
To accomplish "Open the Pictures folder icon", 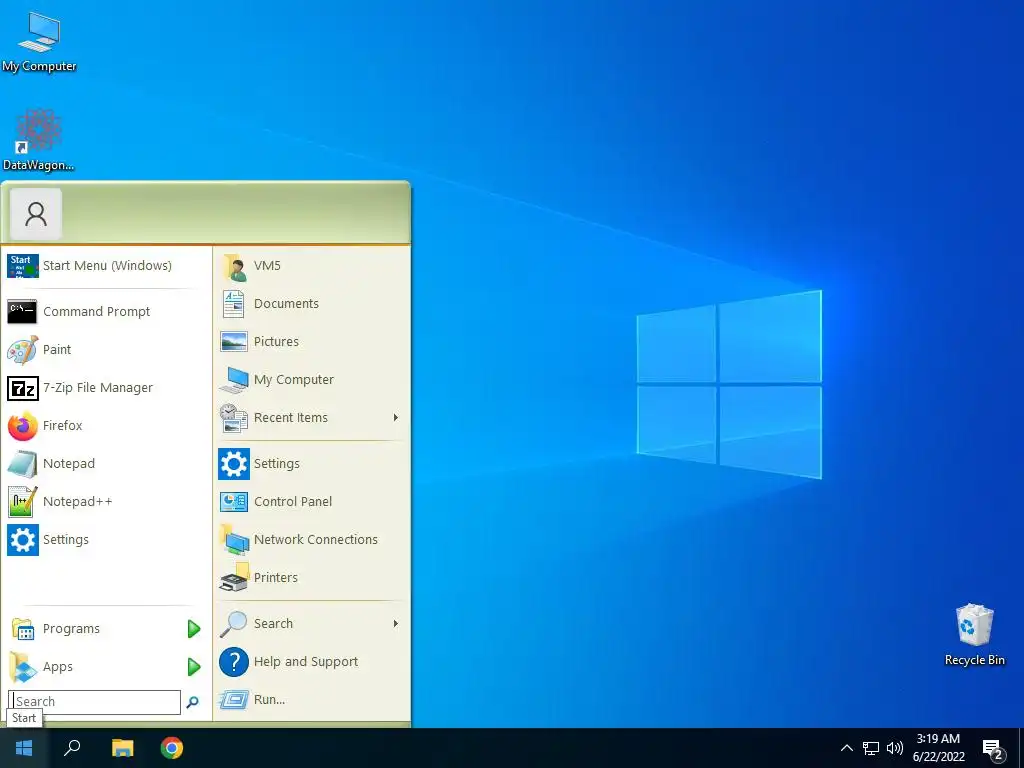I will (x=234, y=342).
